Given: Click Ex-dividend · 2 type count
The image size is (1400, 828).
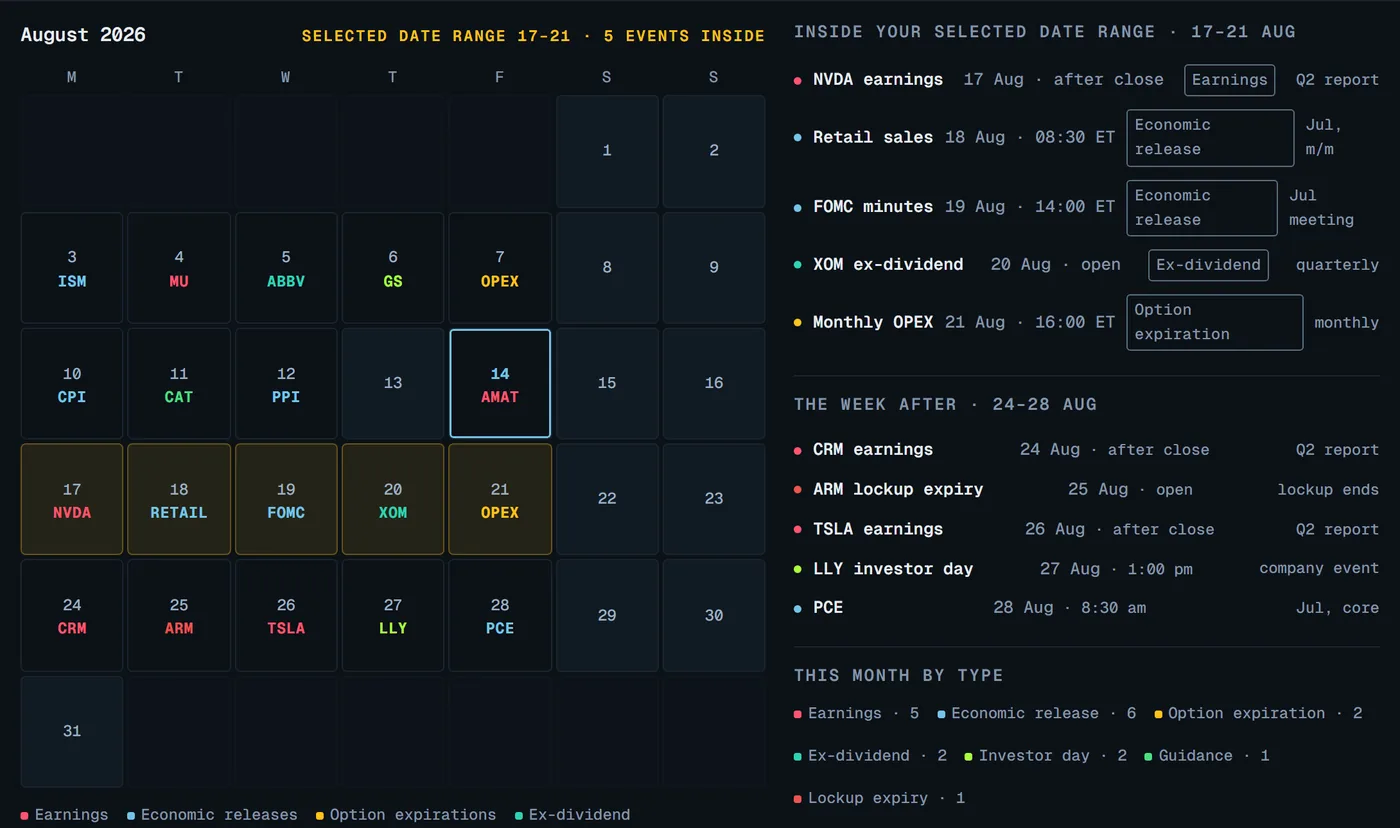Looking at the screenshot, I should [x=871, y=756].
